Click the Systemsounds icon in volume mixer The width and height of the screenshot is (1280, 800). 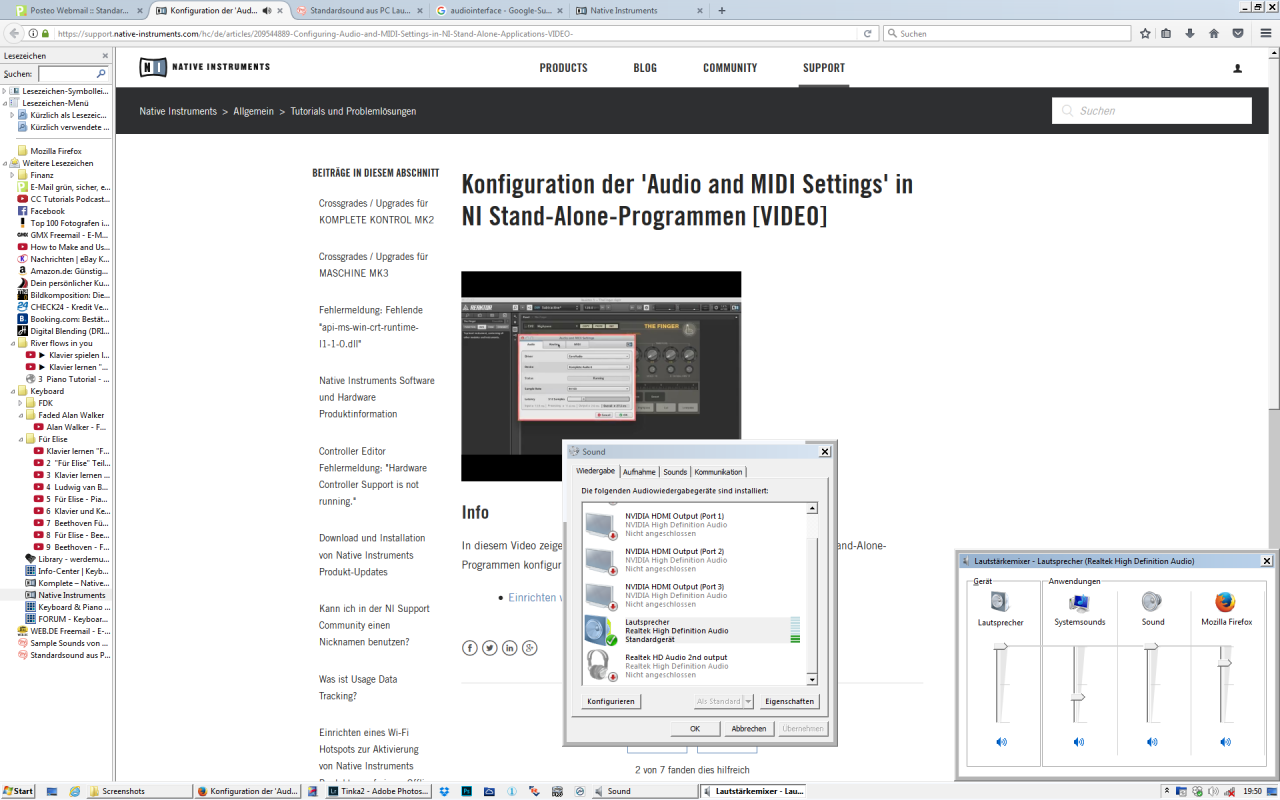click(x=1079, y=602)
